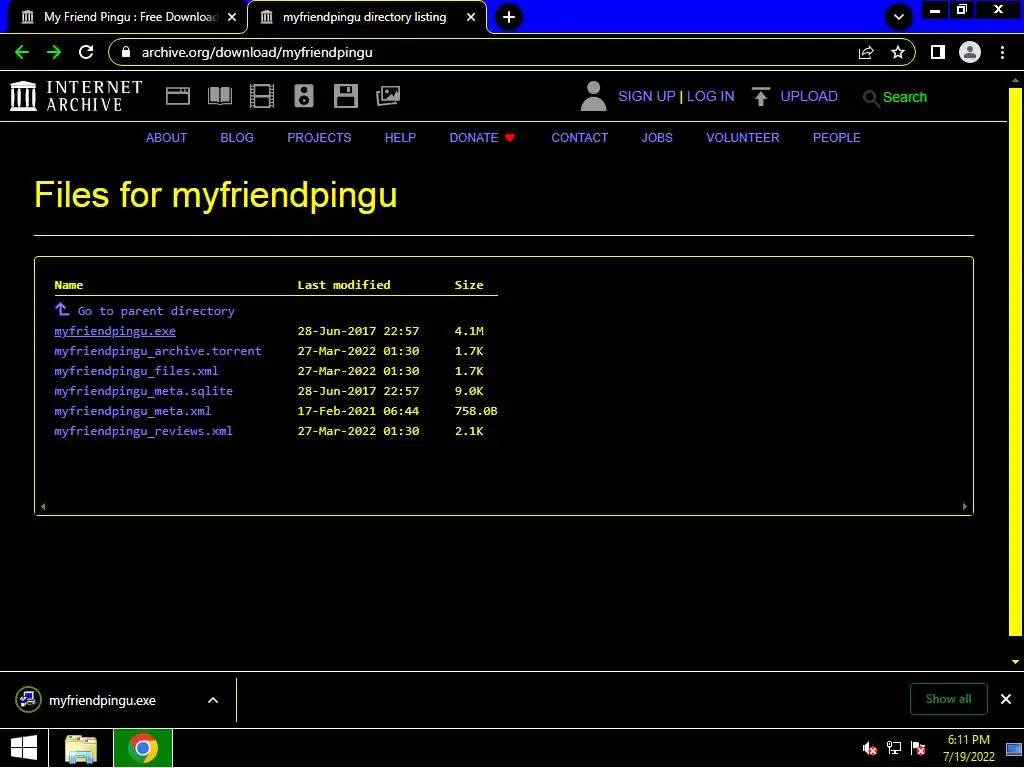Open File Explorer from taskbar
The width and height of the screenshot is (1024, 768).
(x=81, y=748)
